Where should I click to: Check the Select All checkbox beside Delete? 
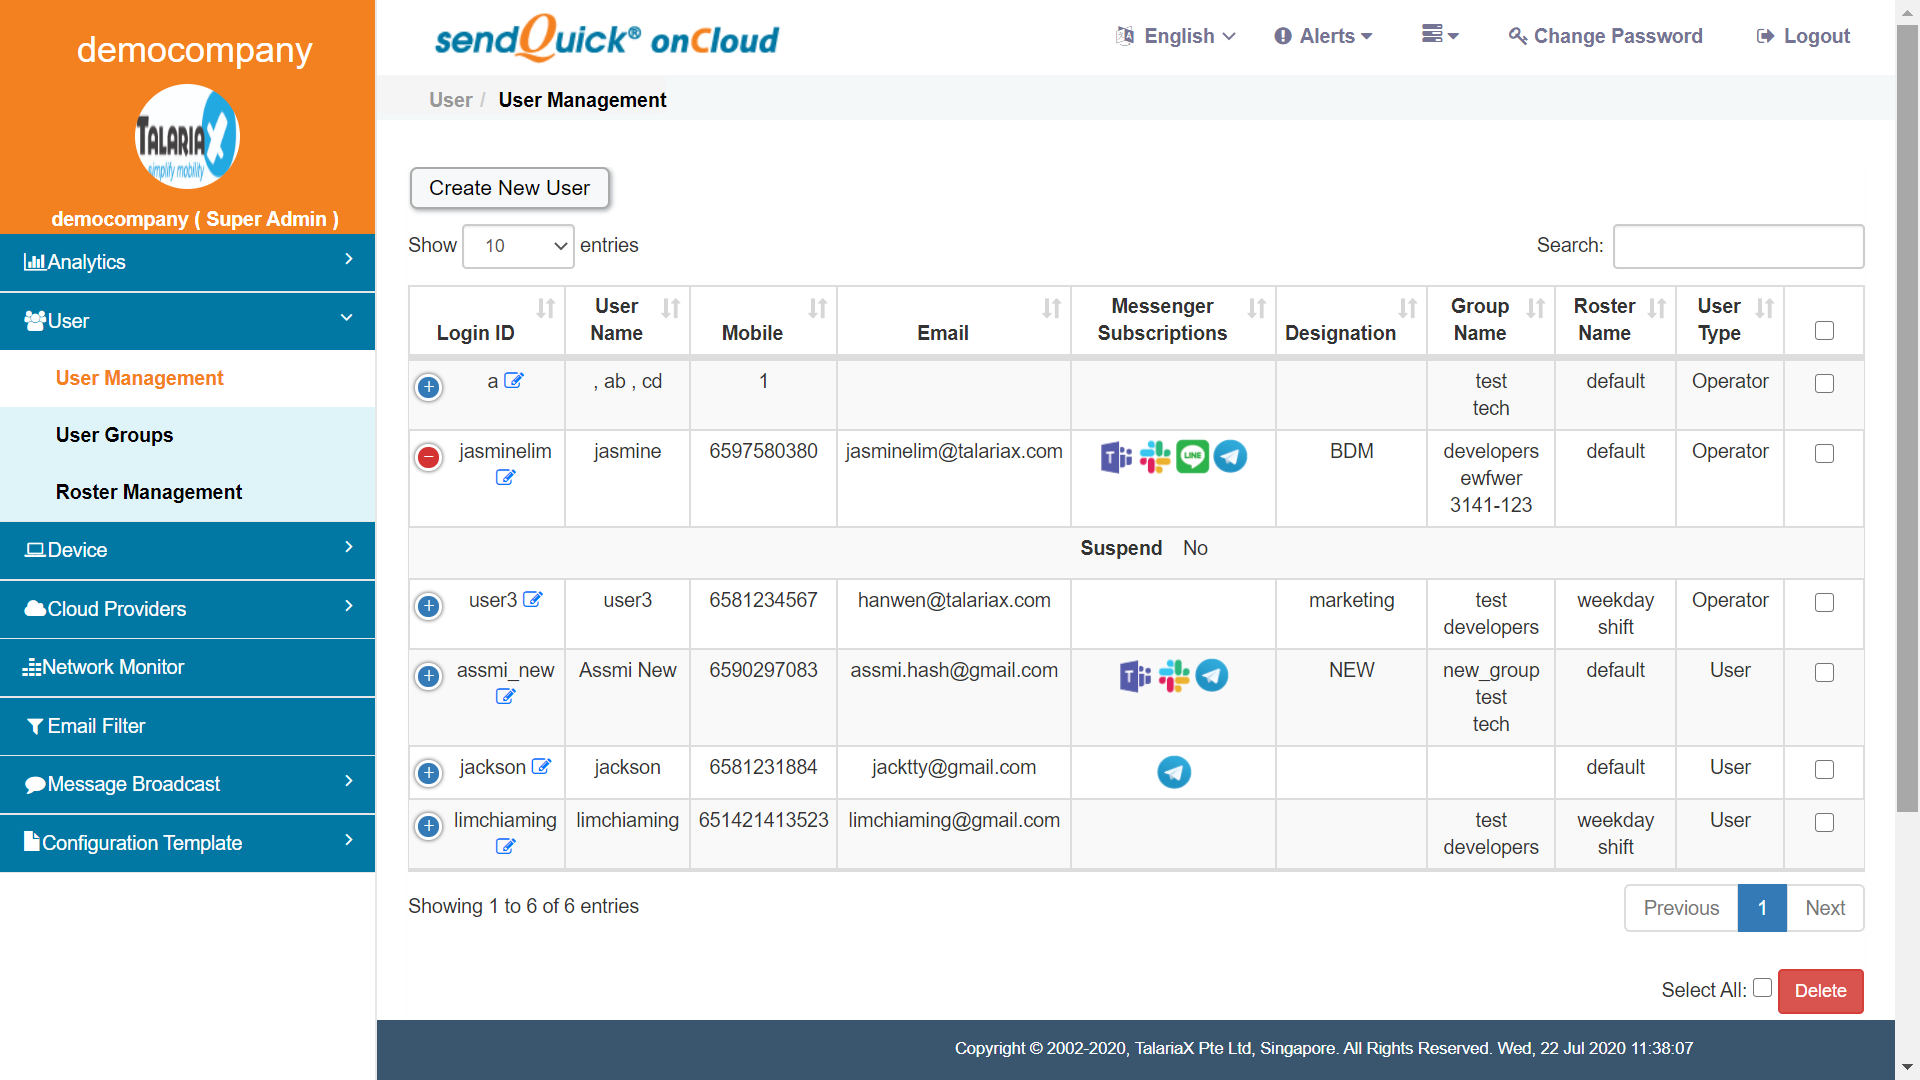[1762, 988]
